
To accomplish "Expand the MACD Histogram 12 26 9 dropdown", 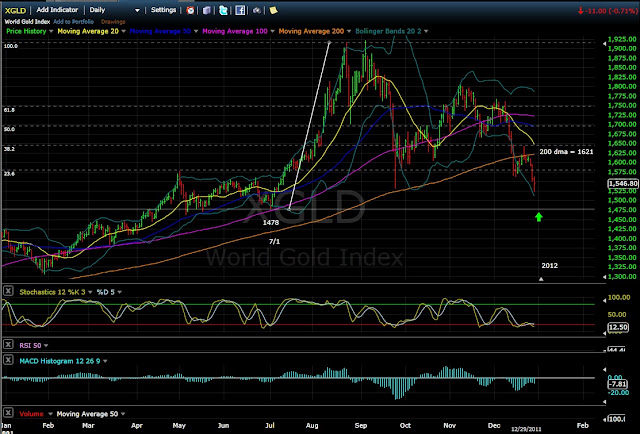I will pos(105,361).
